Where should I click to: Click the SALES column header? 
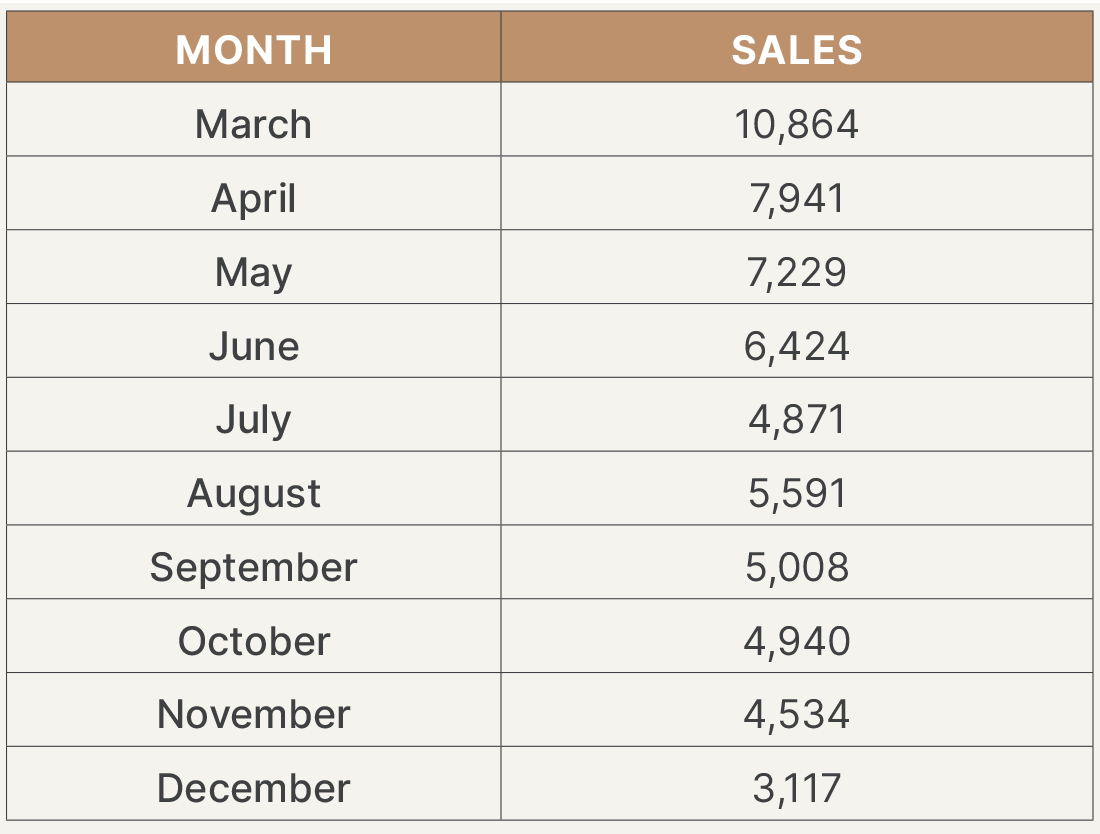pos(796,49)
